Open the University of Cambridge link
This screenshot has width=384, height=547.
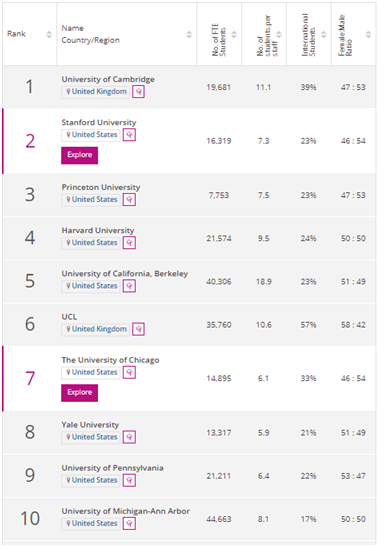108,80
